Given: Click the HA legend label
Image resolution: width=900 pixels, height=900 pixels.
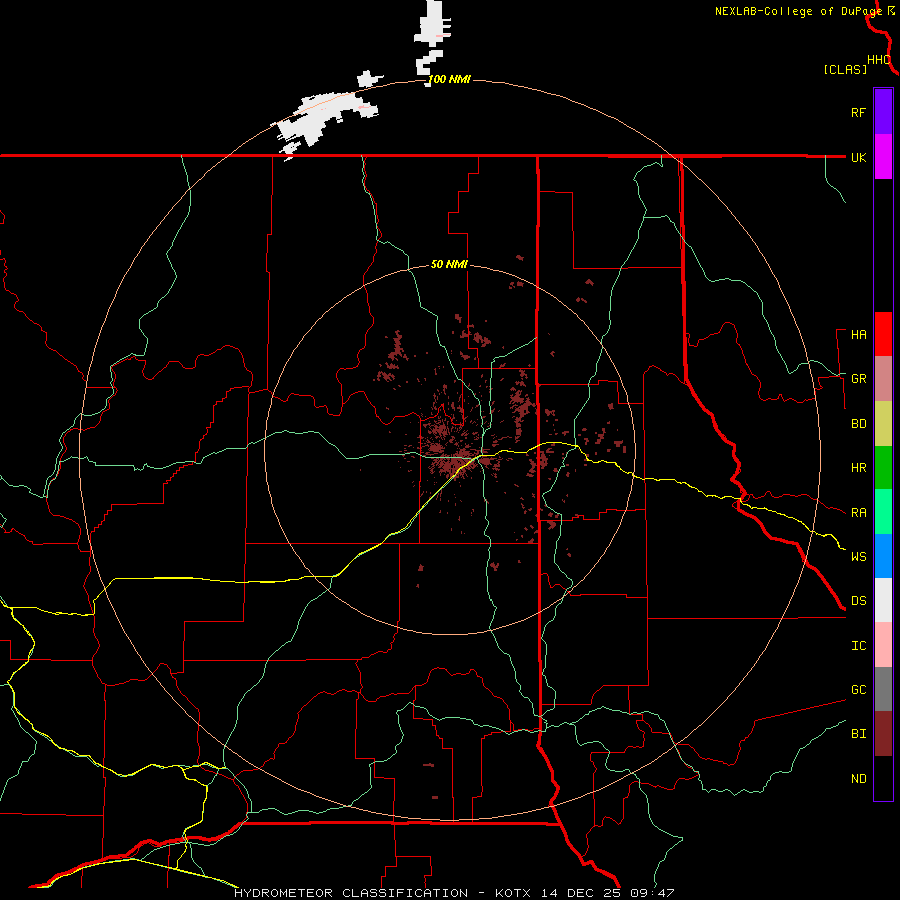Looking at the screenshot, I should [858, 334].
